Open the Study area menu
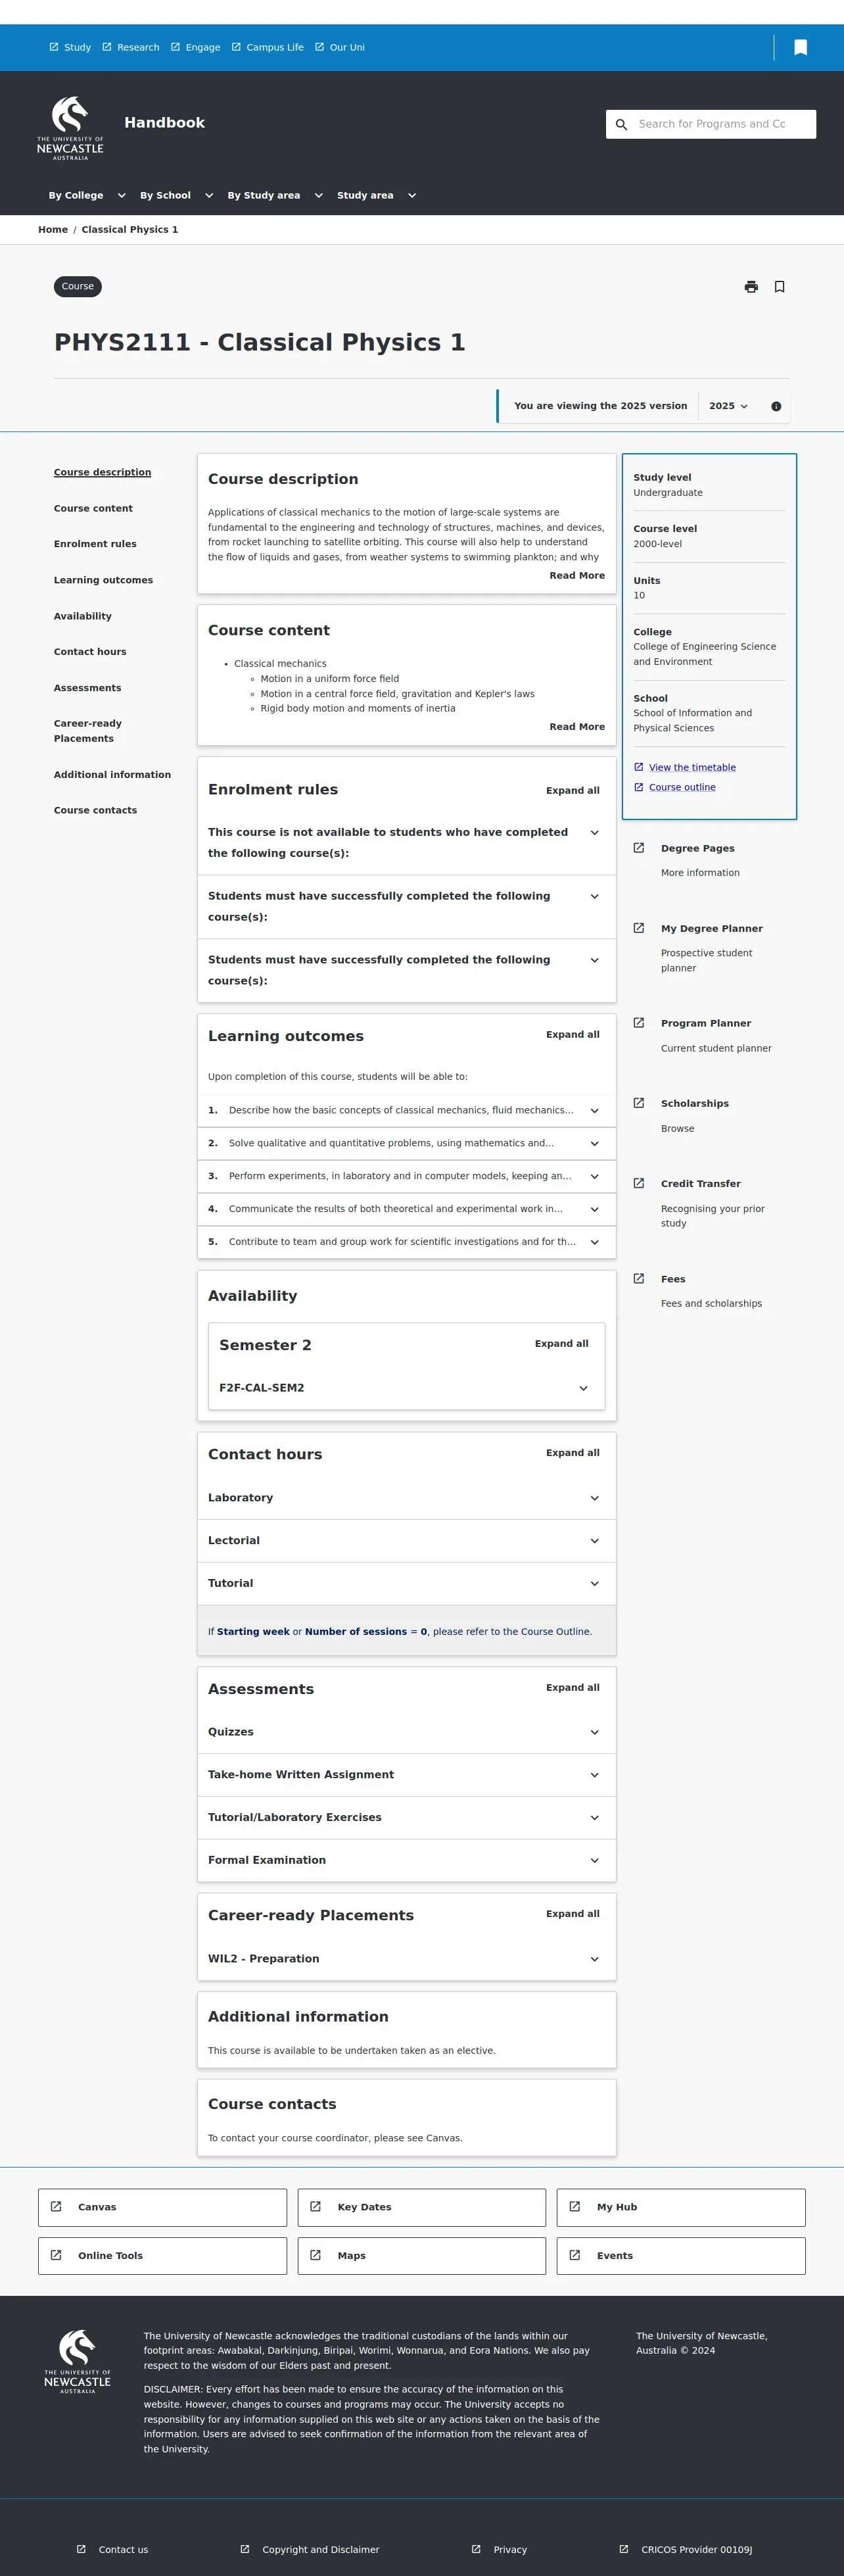 pos(376,196)
